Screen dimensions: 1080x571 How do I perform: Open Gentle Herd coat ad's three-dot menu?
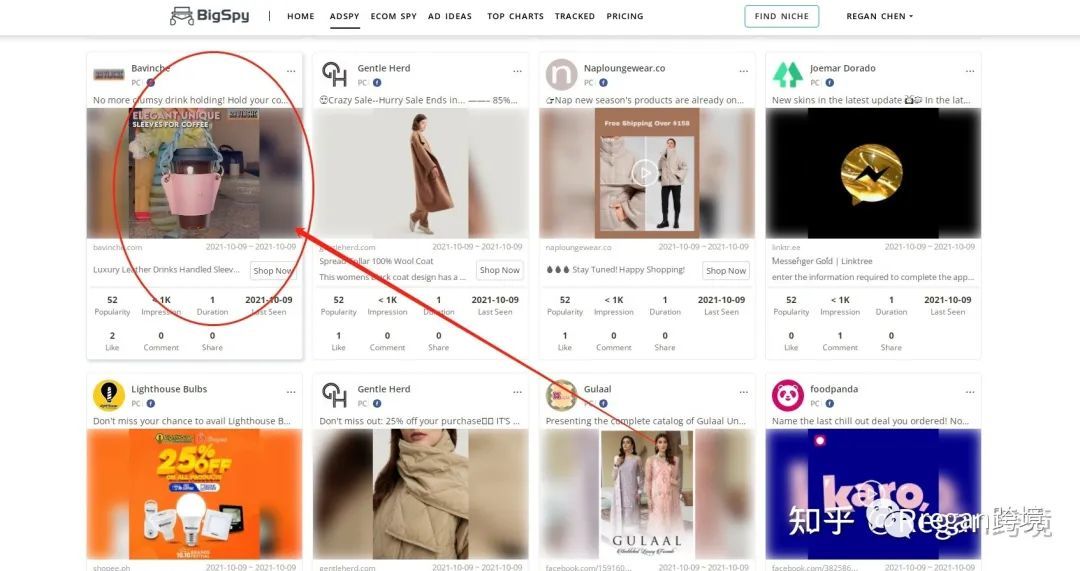point(517,71)
